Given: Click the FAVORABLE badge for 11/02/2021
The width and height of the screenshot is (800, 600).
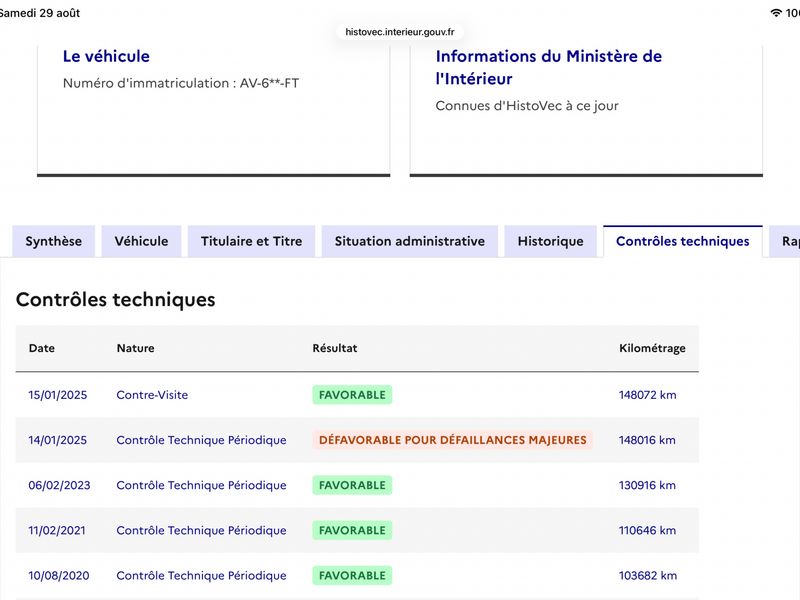Looking at the screenshot, I should [352, 530].
